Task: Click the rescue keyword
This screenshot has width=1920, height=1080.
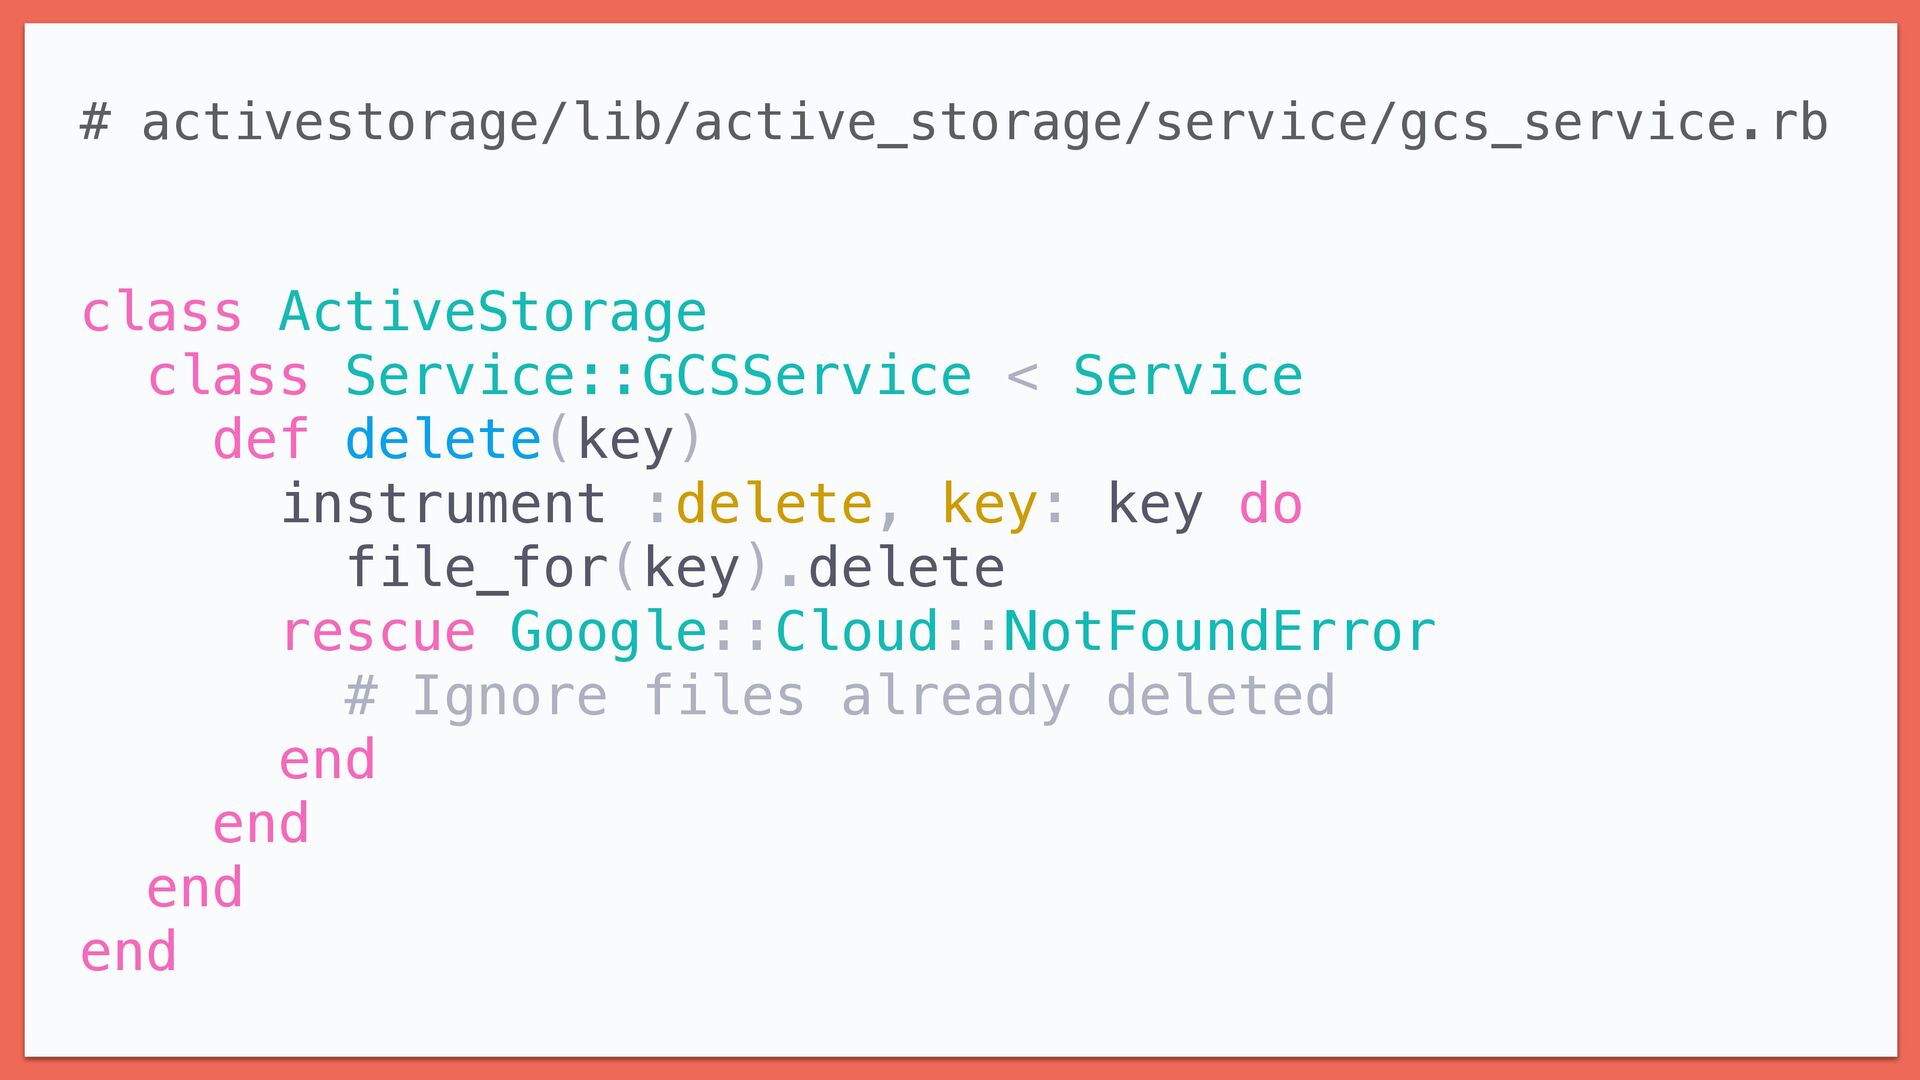Action: (x=378, y=632)
